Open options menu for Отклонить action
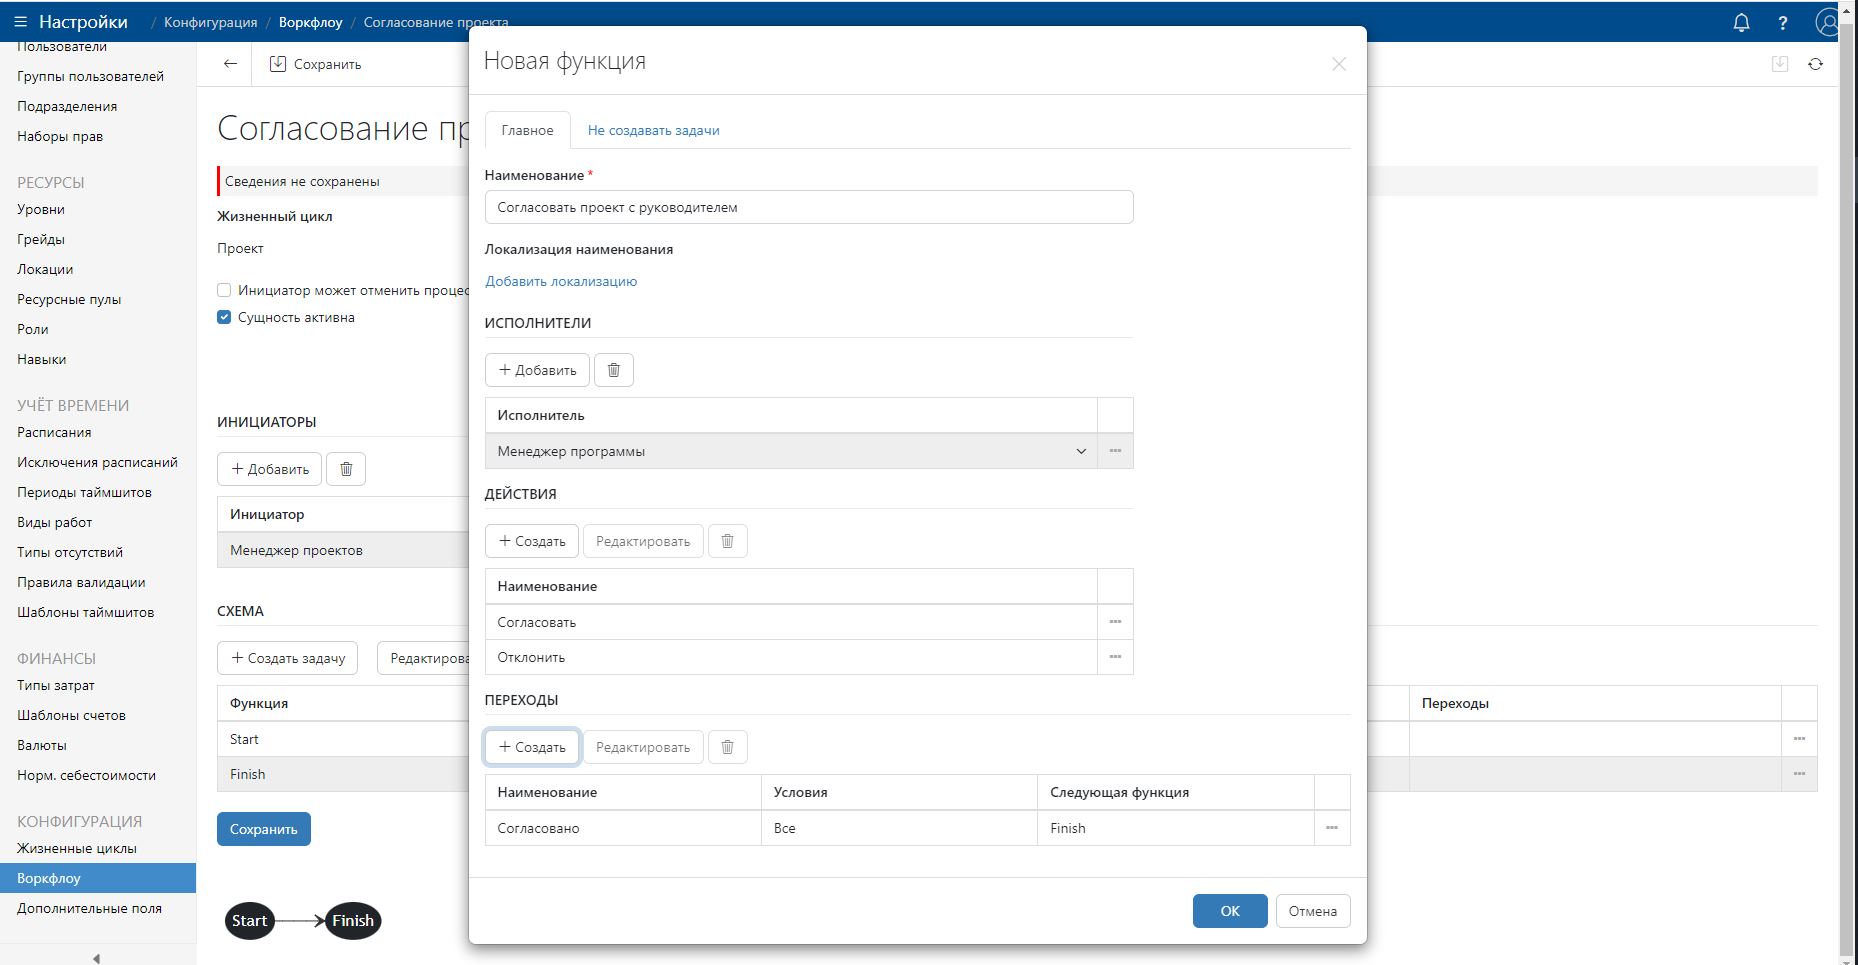1858x965 pixels. (x=1115, y=657)
